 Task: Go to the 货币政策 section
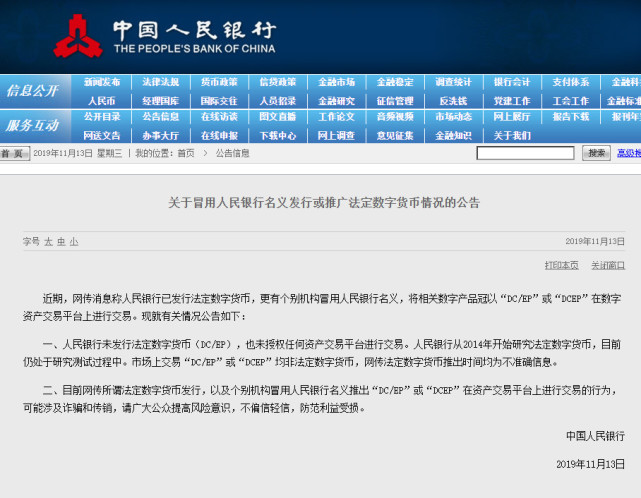click(219, 82)
